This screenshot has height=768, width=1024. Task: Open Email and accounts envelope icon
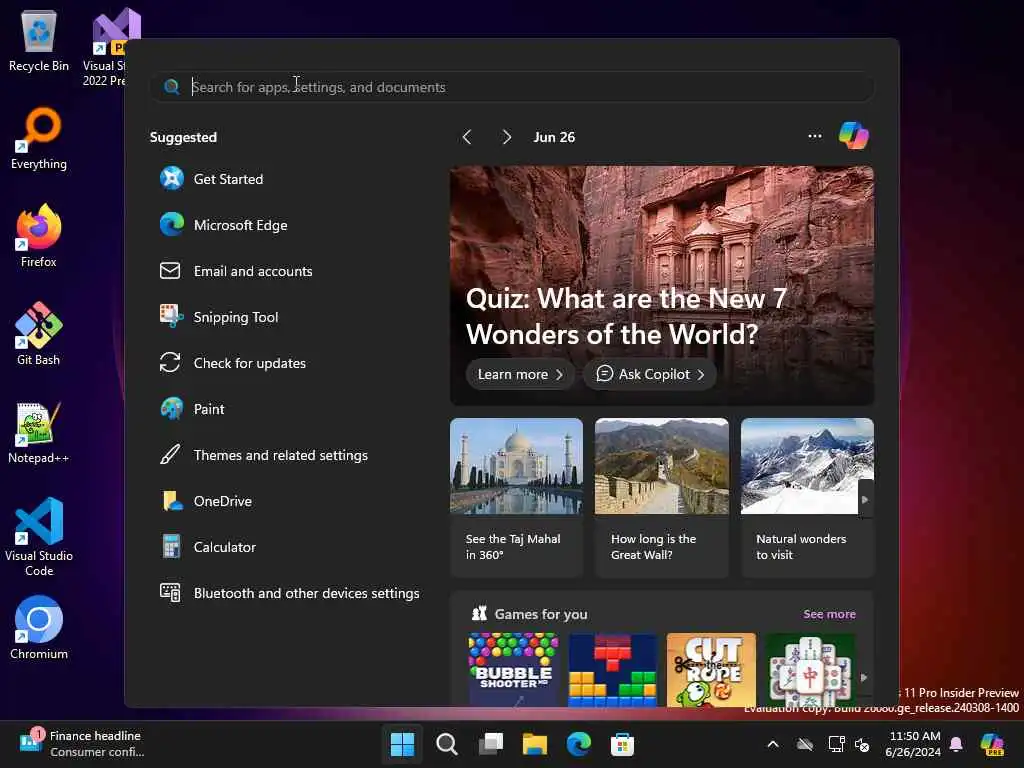click(170, 270)
